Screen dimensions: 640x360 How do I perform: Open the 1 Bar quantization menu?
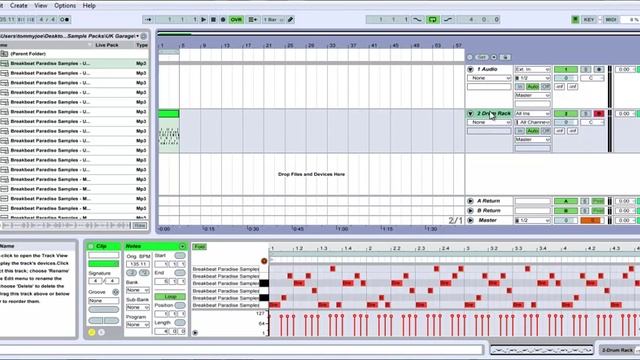click(273, 20)
